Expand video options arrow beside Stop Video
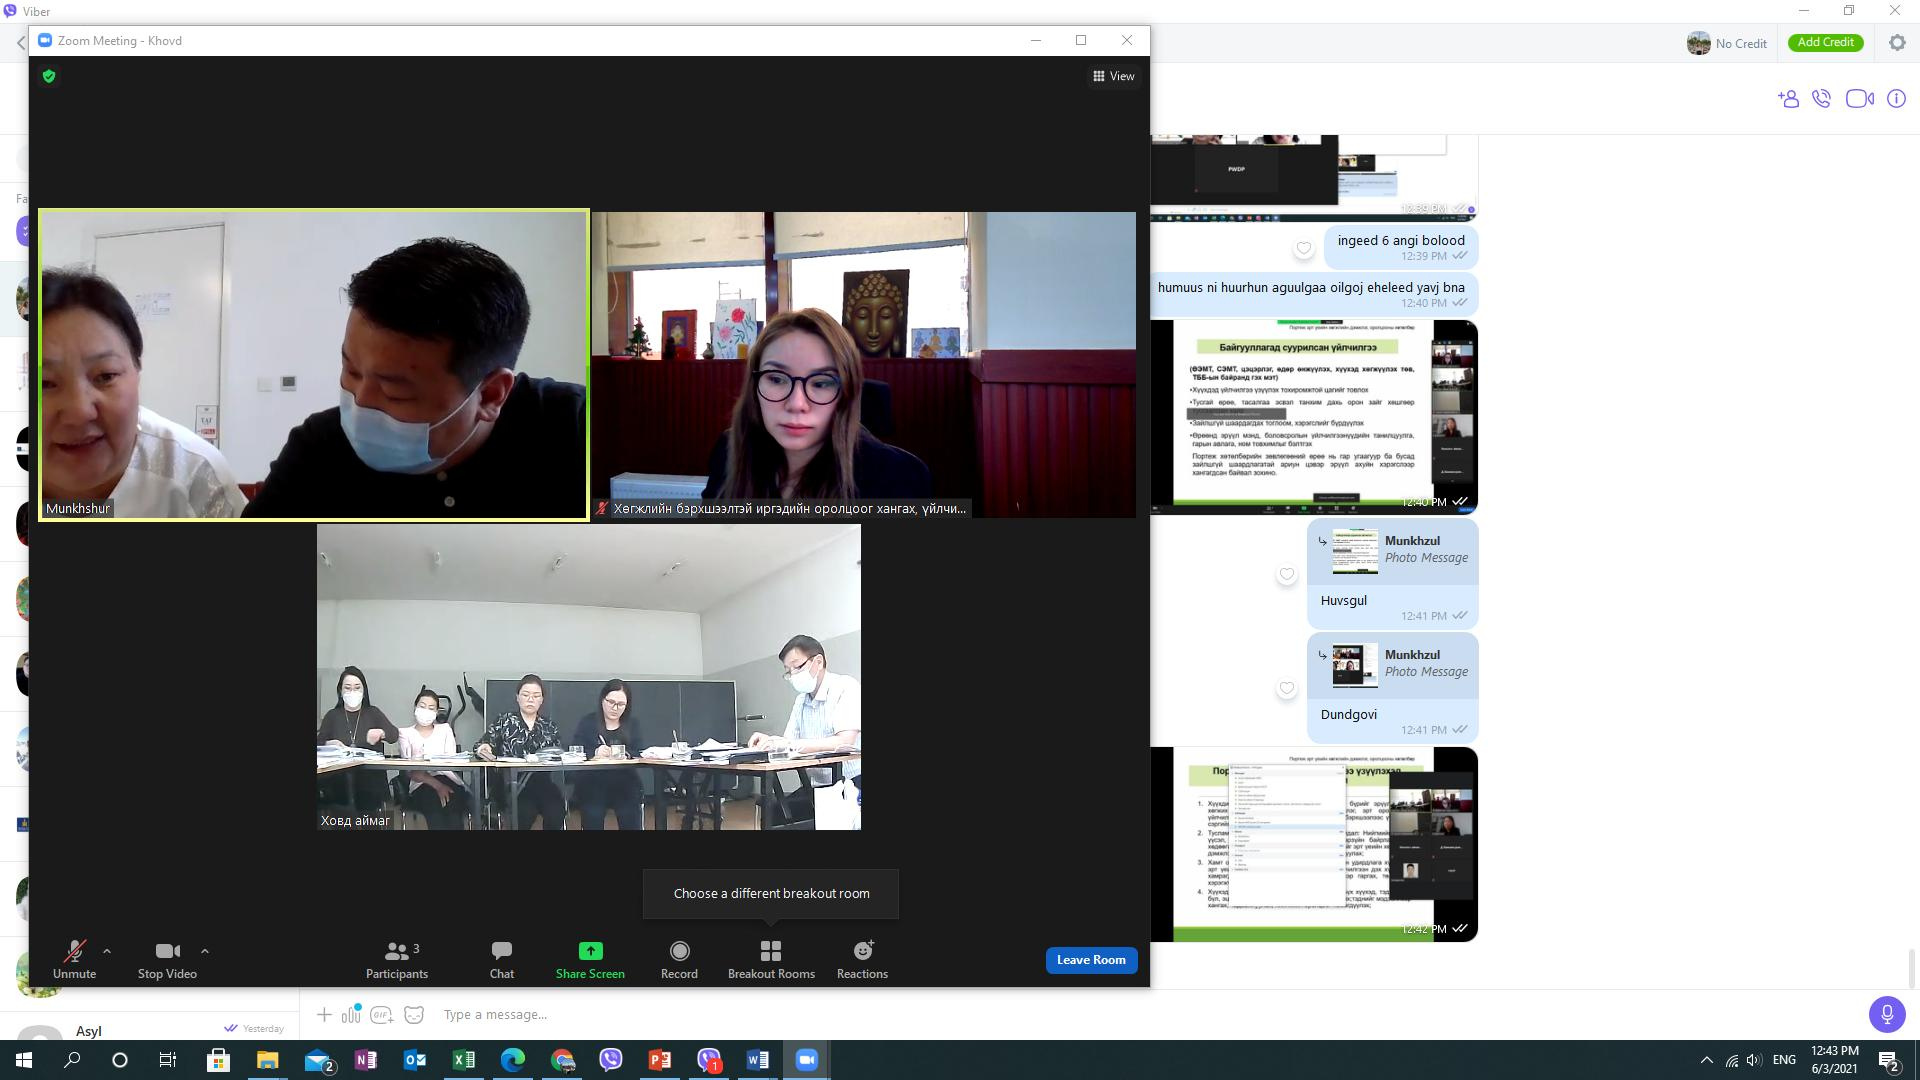 205,951
